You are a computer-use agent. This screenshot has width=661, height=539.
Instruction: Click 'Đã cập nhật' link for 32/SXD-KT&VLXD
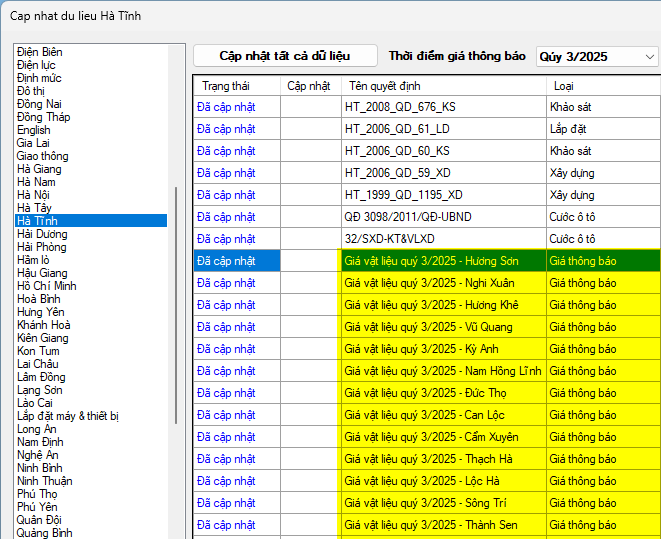(226, 239)
